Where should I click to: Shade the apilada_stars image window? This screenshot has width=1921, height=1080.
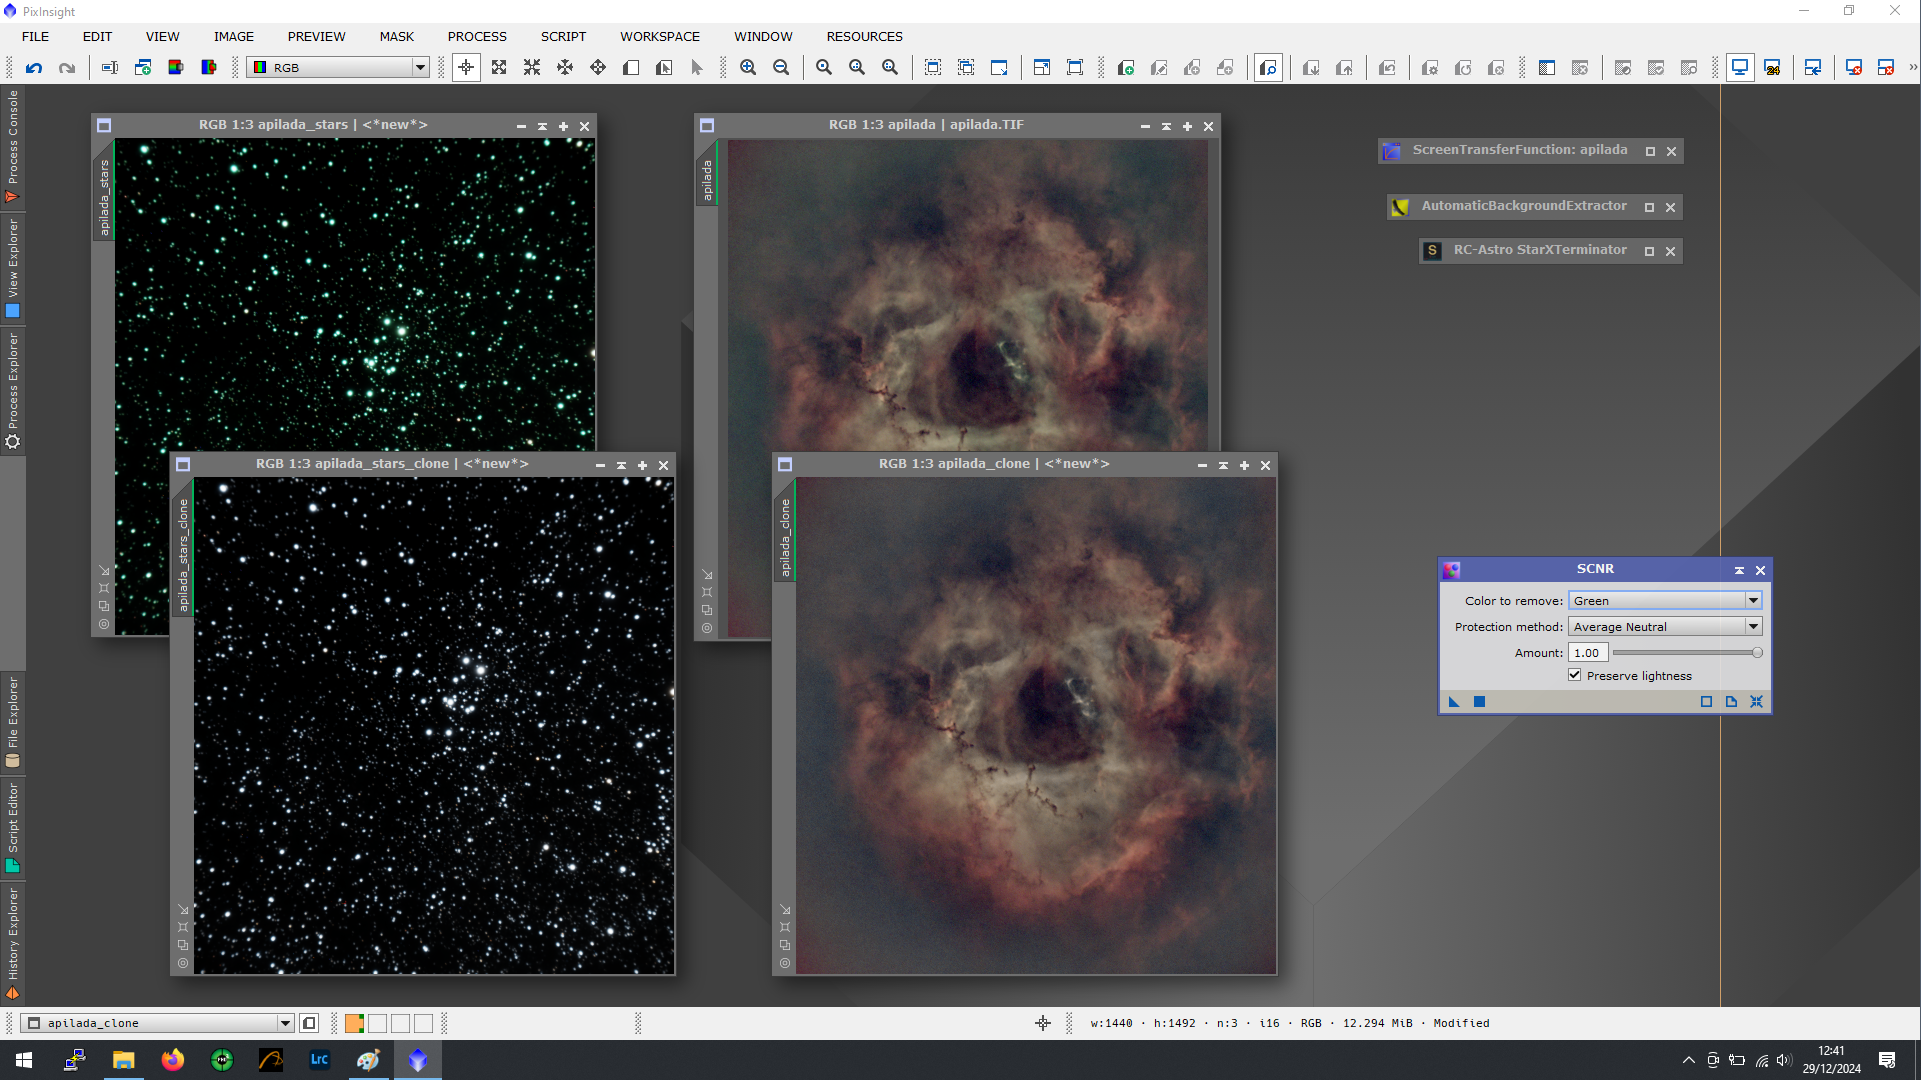point(542,126)
